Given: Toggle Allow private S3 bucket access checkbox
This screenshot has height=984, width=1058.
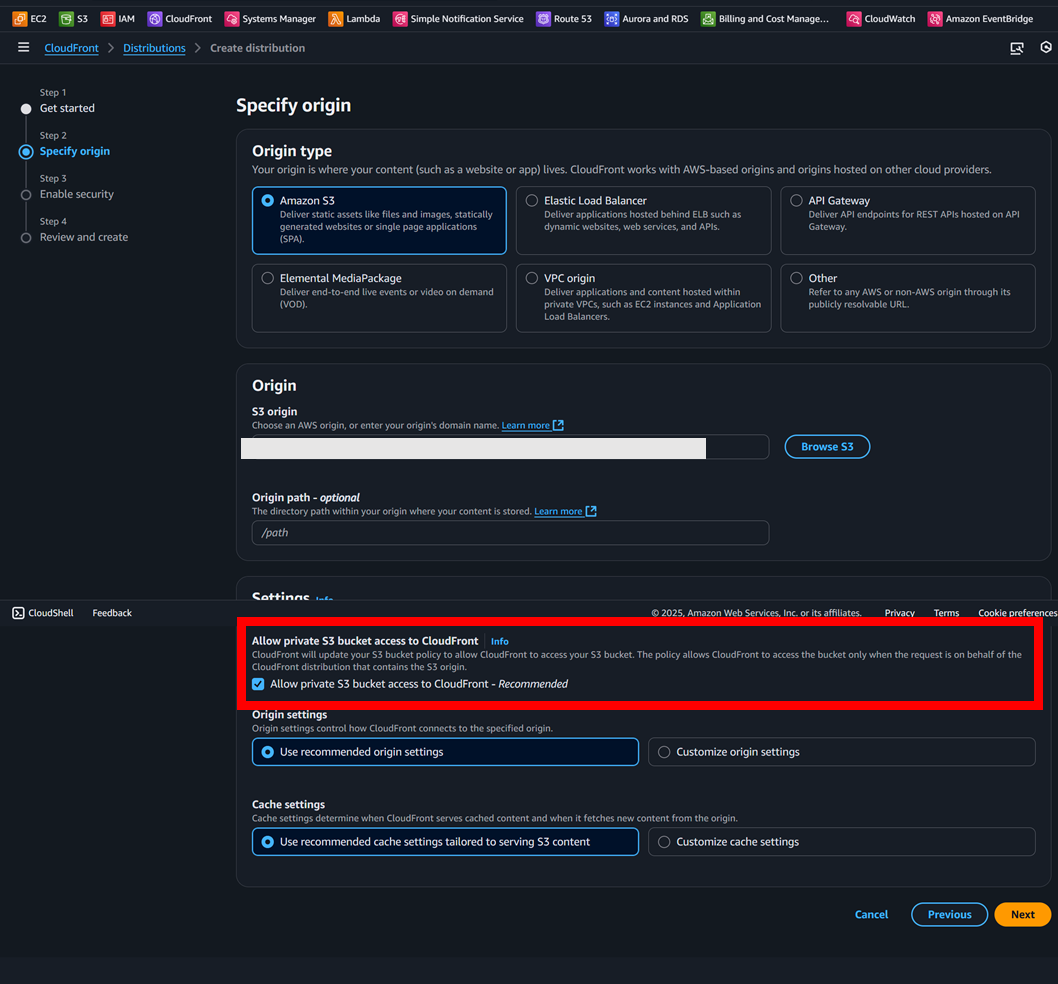Looking at the screenshot, I should (x=258, y=684).
